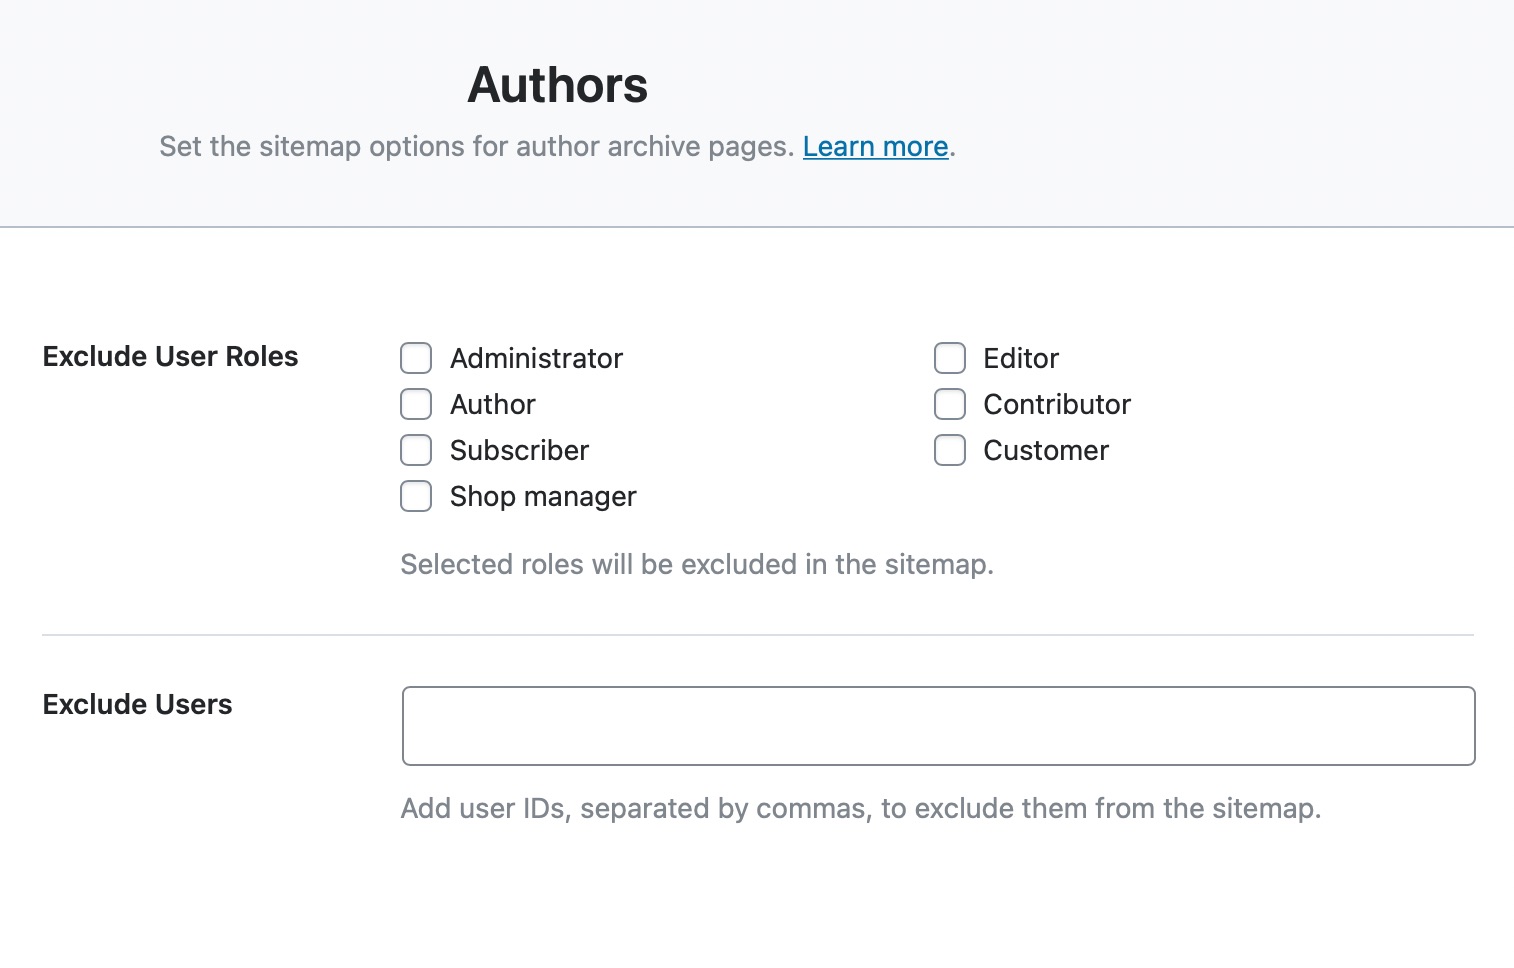Toggle the Contributor role checkbox
1514x968 pixels.
pos(950,404)
